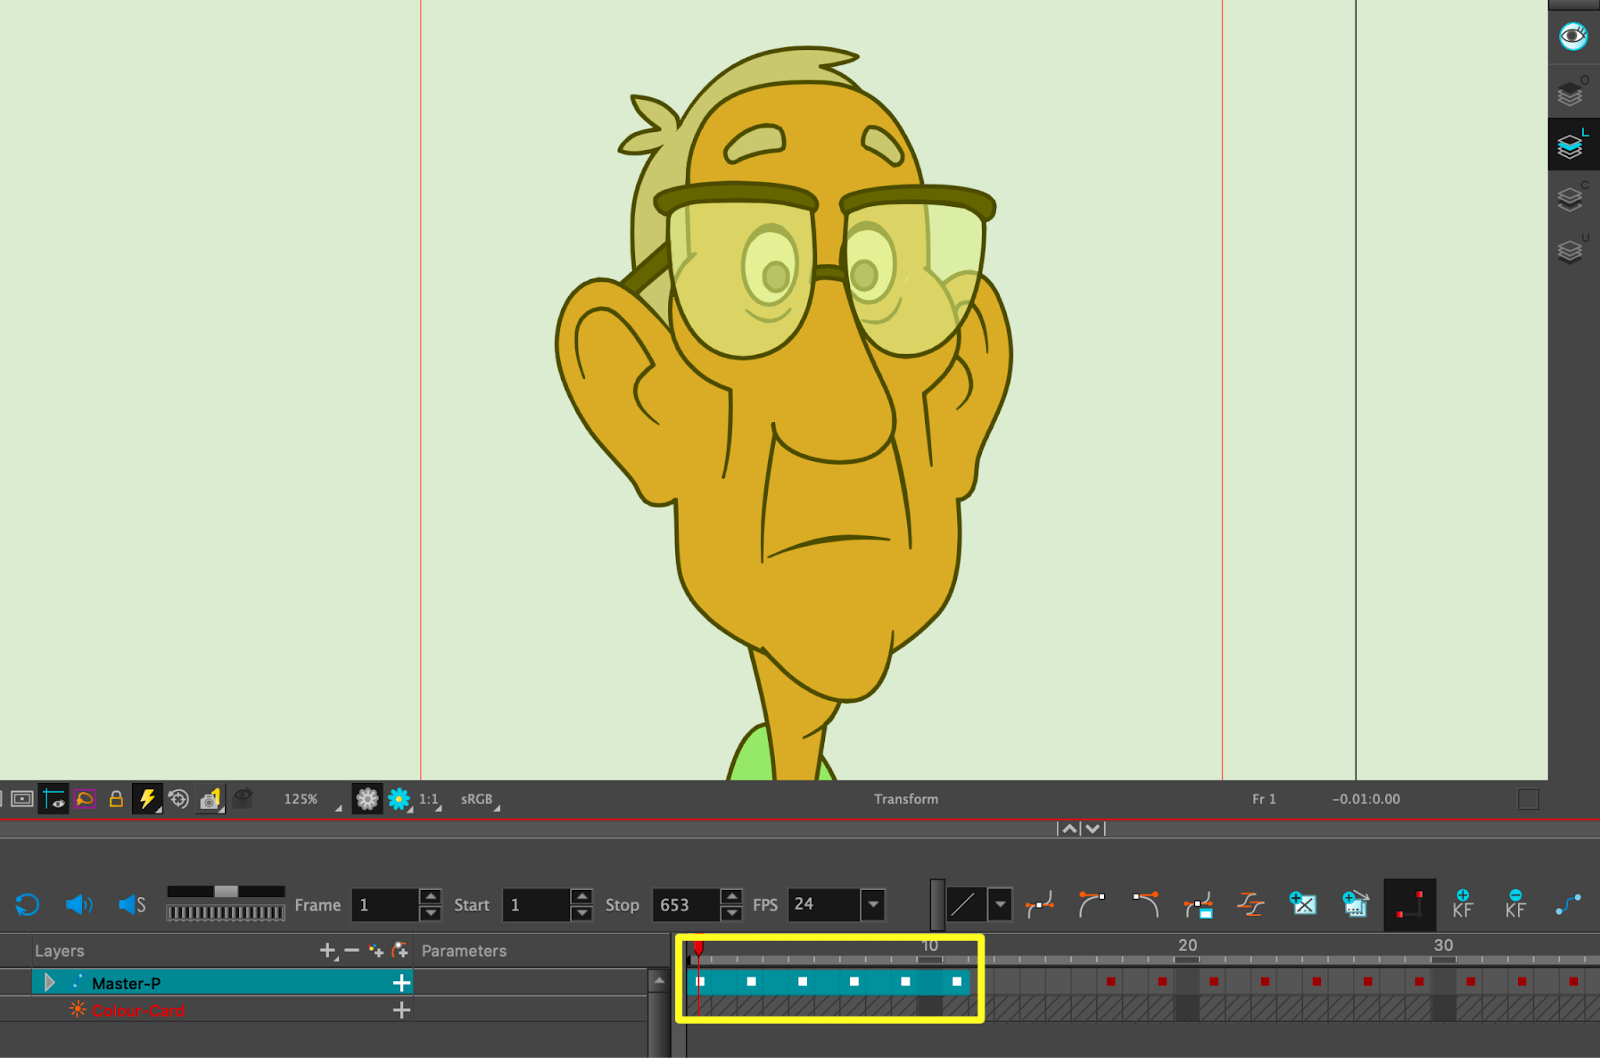
Task: Toggle the Loop playback button
Action: 27,905
